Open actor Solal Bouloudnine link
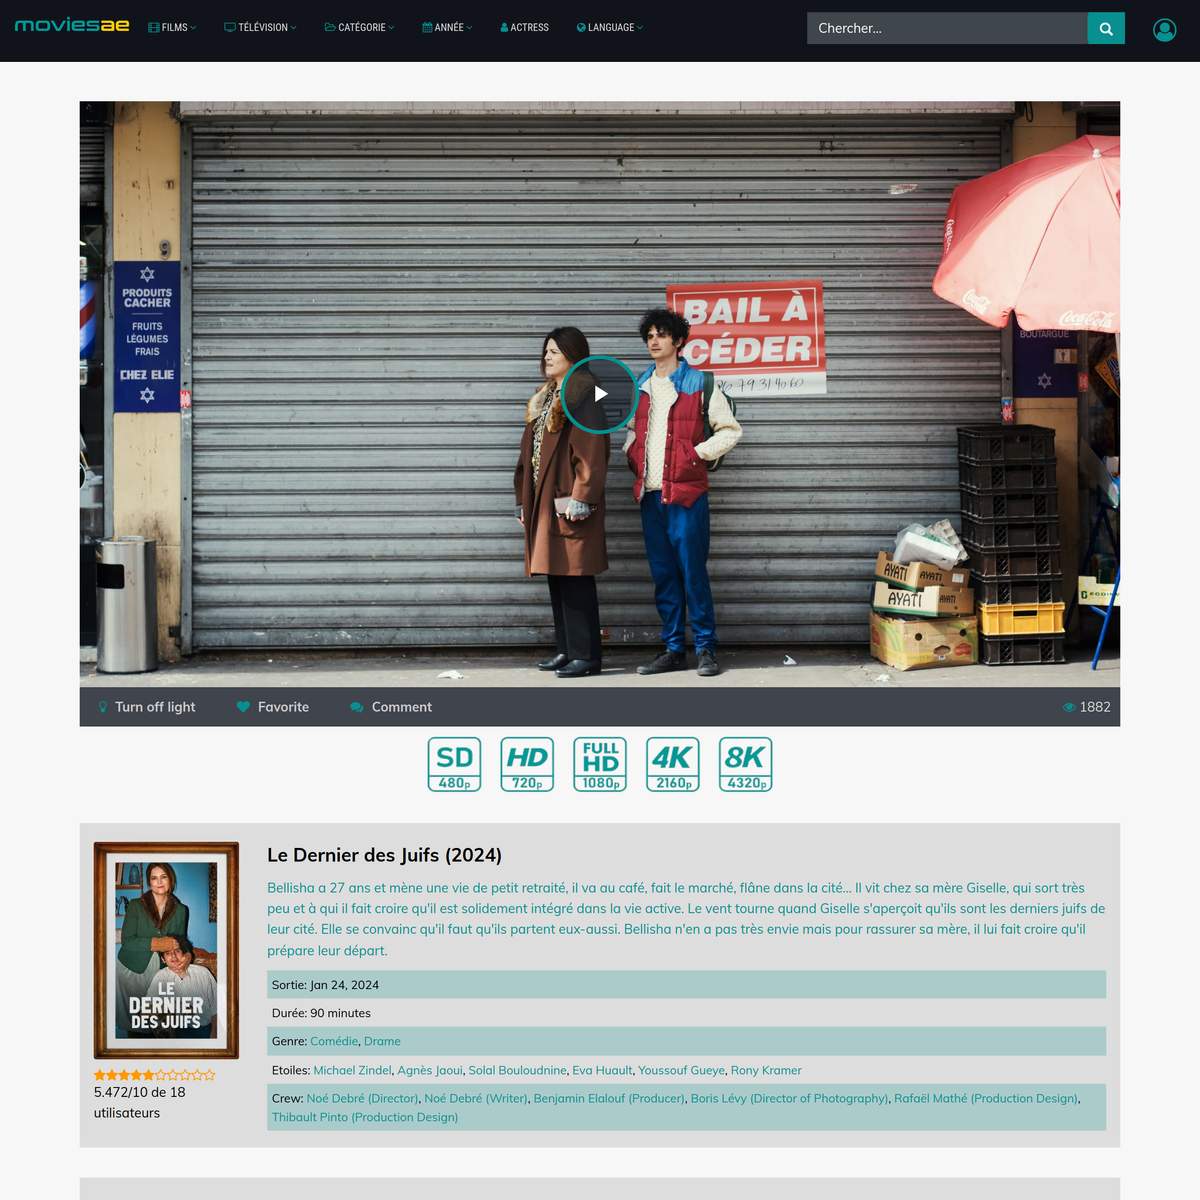 pos(517,1070)
